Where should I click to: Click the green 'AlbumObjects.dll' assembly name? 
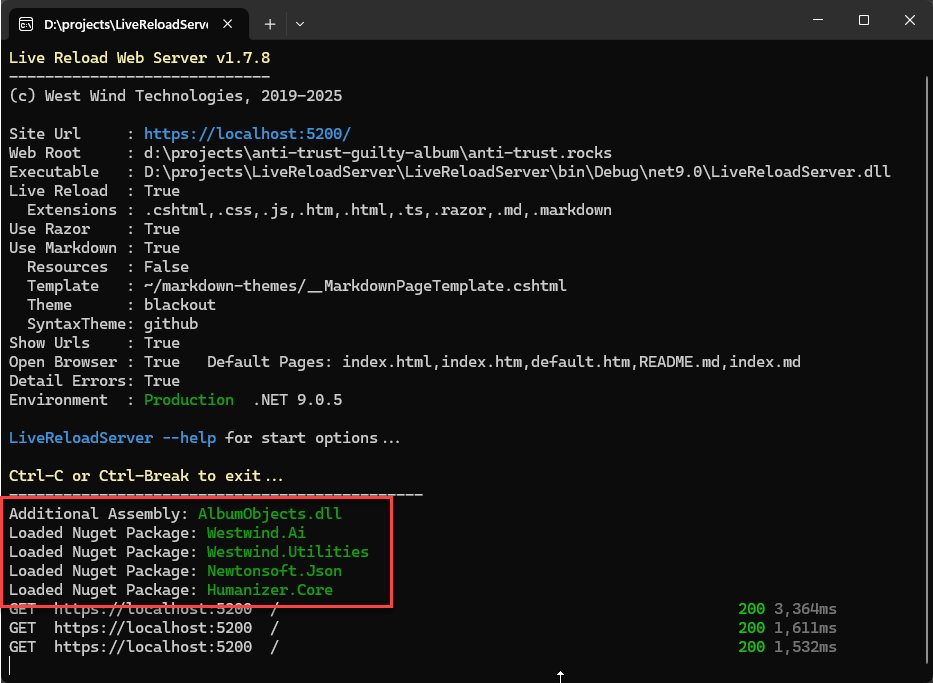coord(270,514)
